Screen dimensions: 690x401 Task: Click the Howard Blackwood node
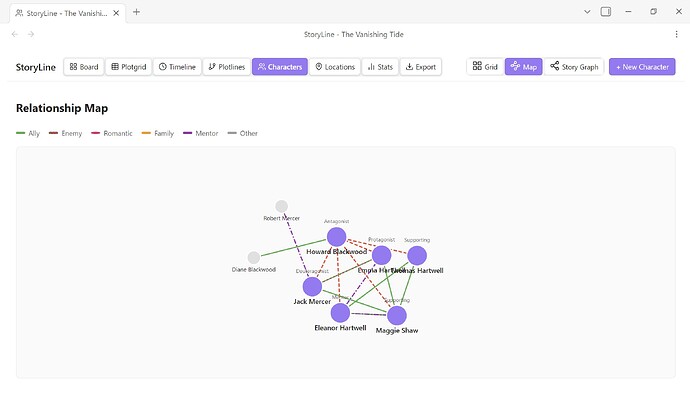337,237
